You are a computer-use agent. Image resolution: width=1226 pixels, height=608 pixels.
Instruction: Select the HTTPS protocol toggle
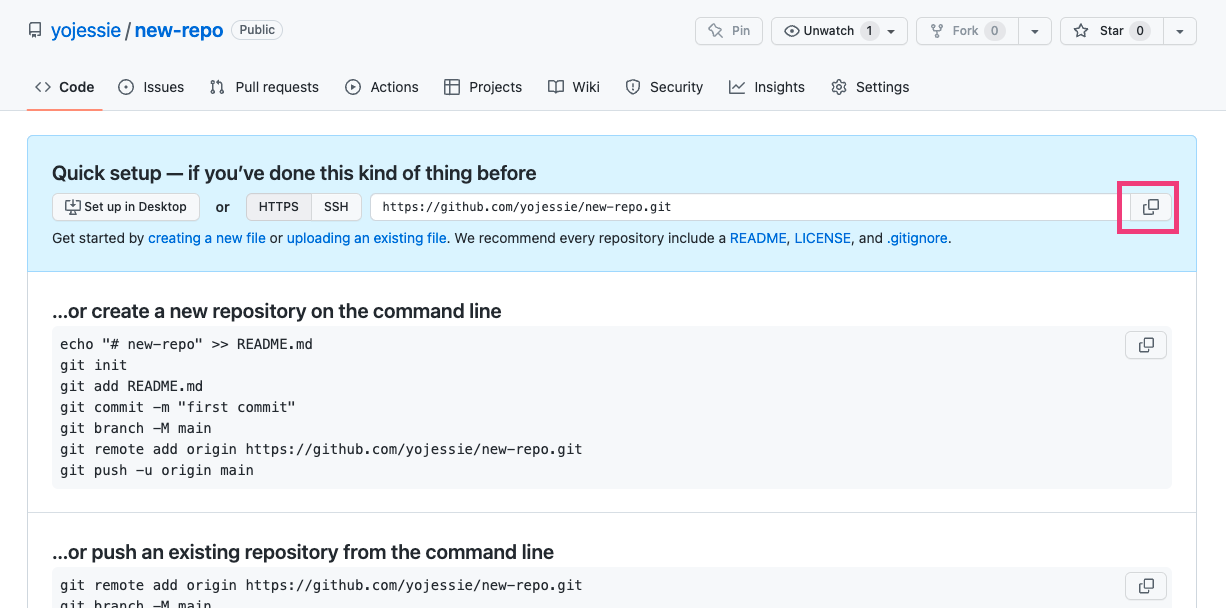(x=279, y=207)
